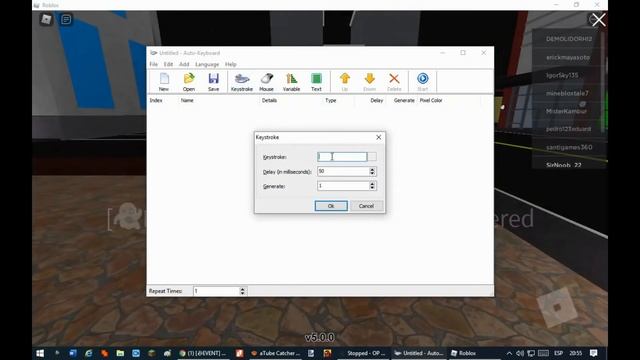Image resolution: width=640 pixels, height=360 pixels.
Task: Open the File menu
Action: click(x=153, y=64)
